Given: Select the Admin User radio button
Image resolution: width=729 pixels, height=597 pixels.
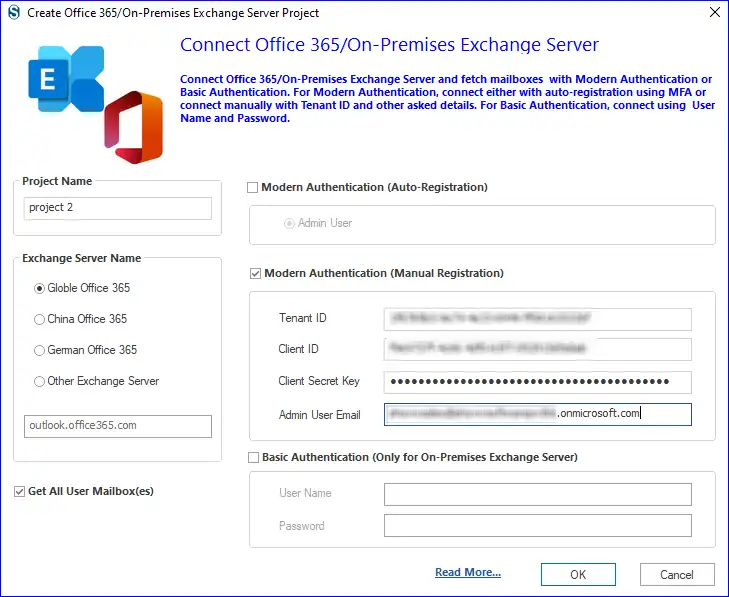Looking at the screenshot, I should [289, 224].
